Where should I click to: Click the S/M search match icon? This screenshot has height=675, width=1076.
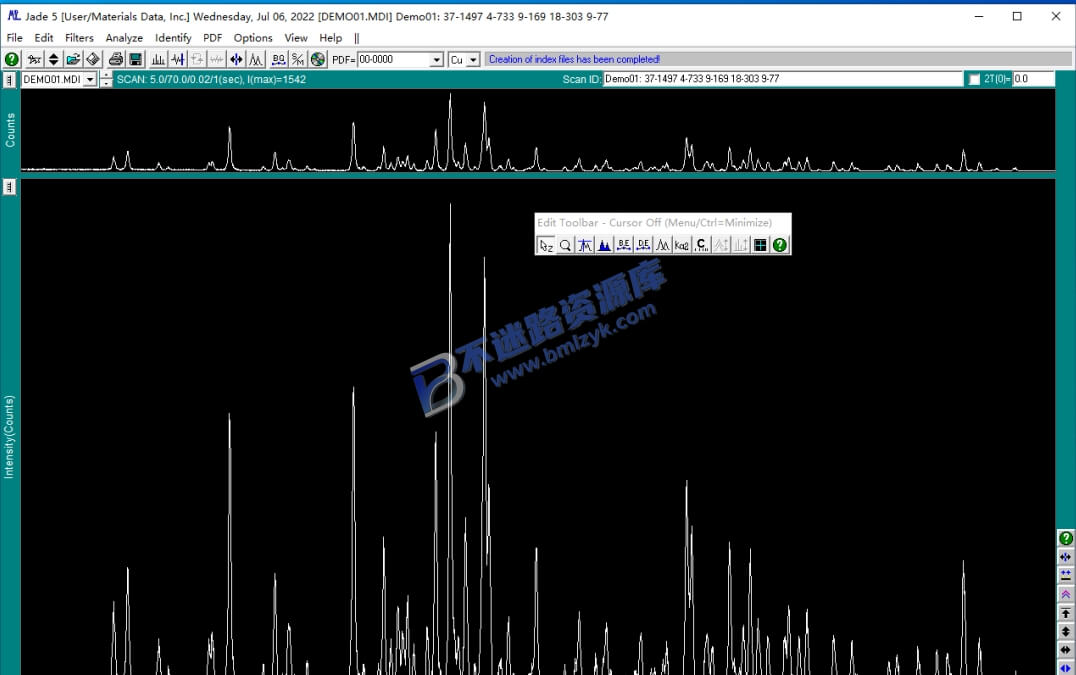[x=298, y=60]
